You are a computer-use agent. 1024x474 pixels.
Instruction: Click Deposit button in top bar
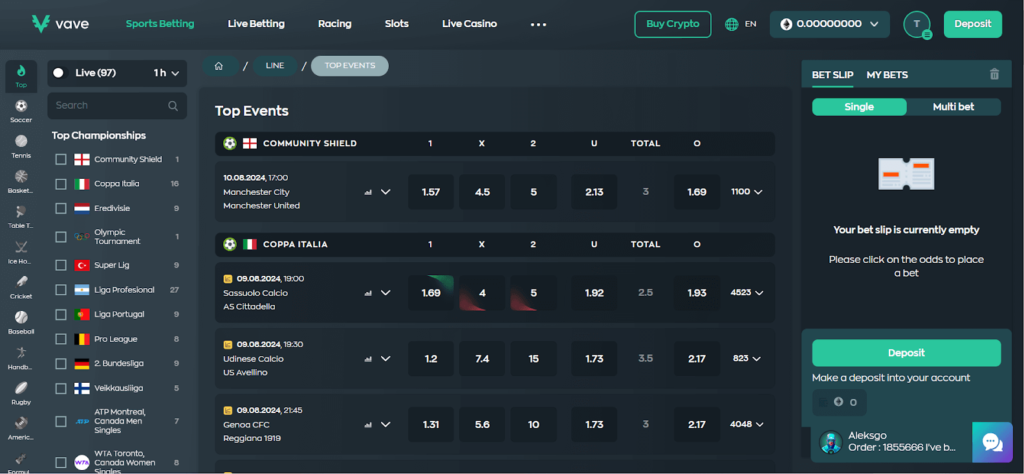click(x=972, y=24)
